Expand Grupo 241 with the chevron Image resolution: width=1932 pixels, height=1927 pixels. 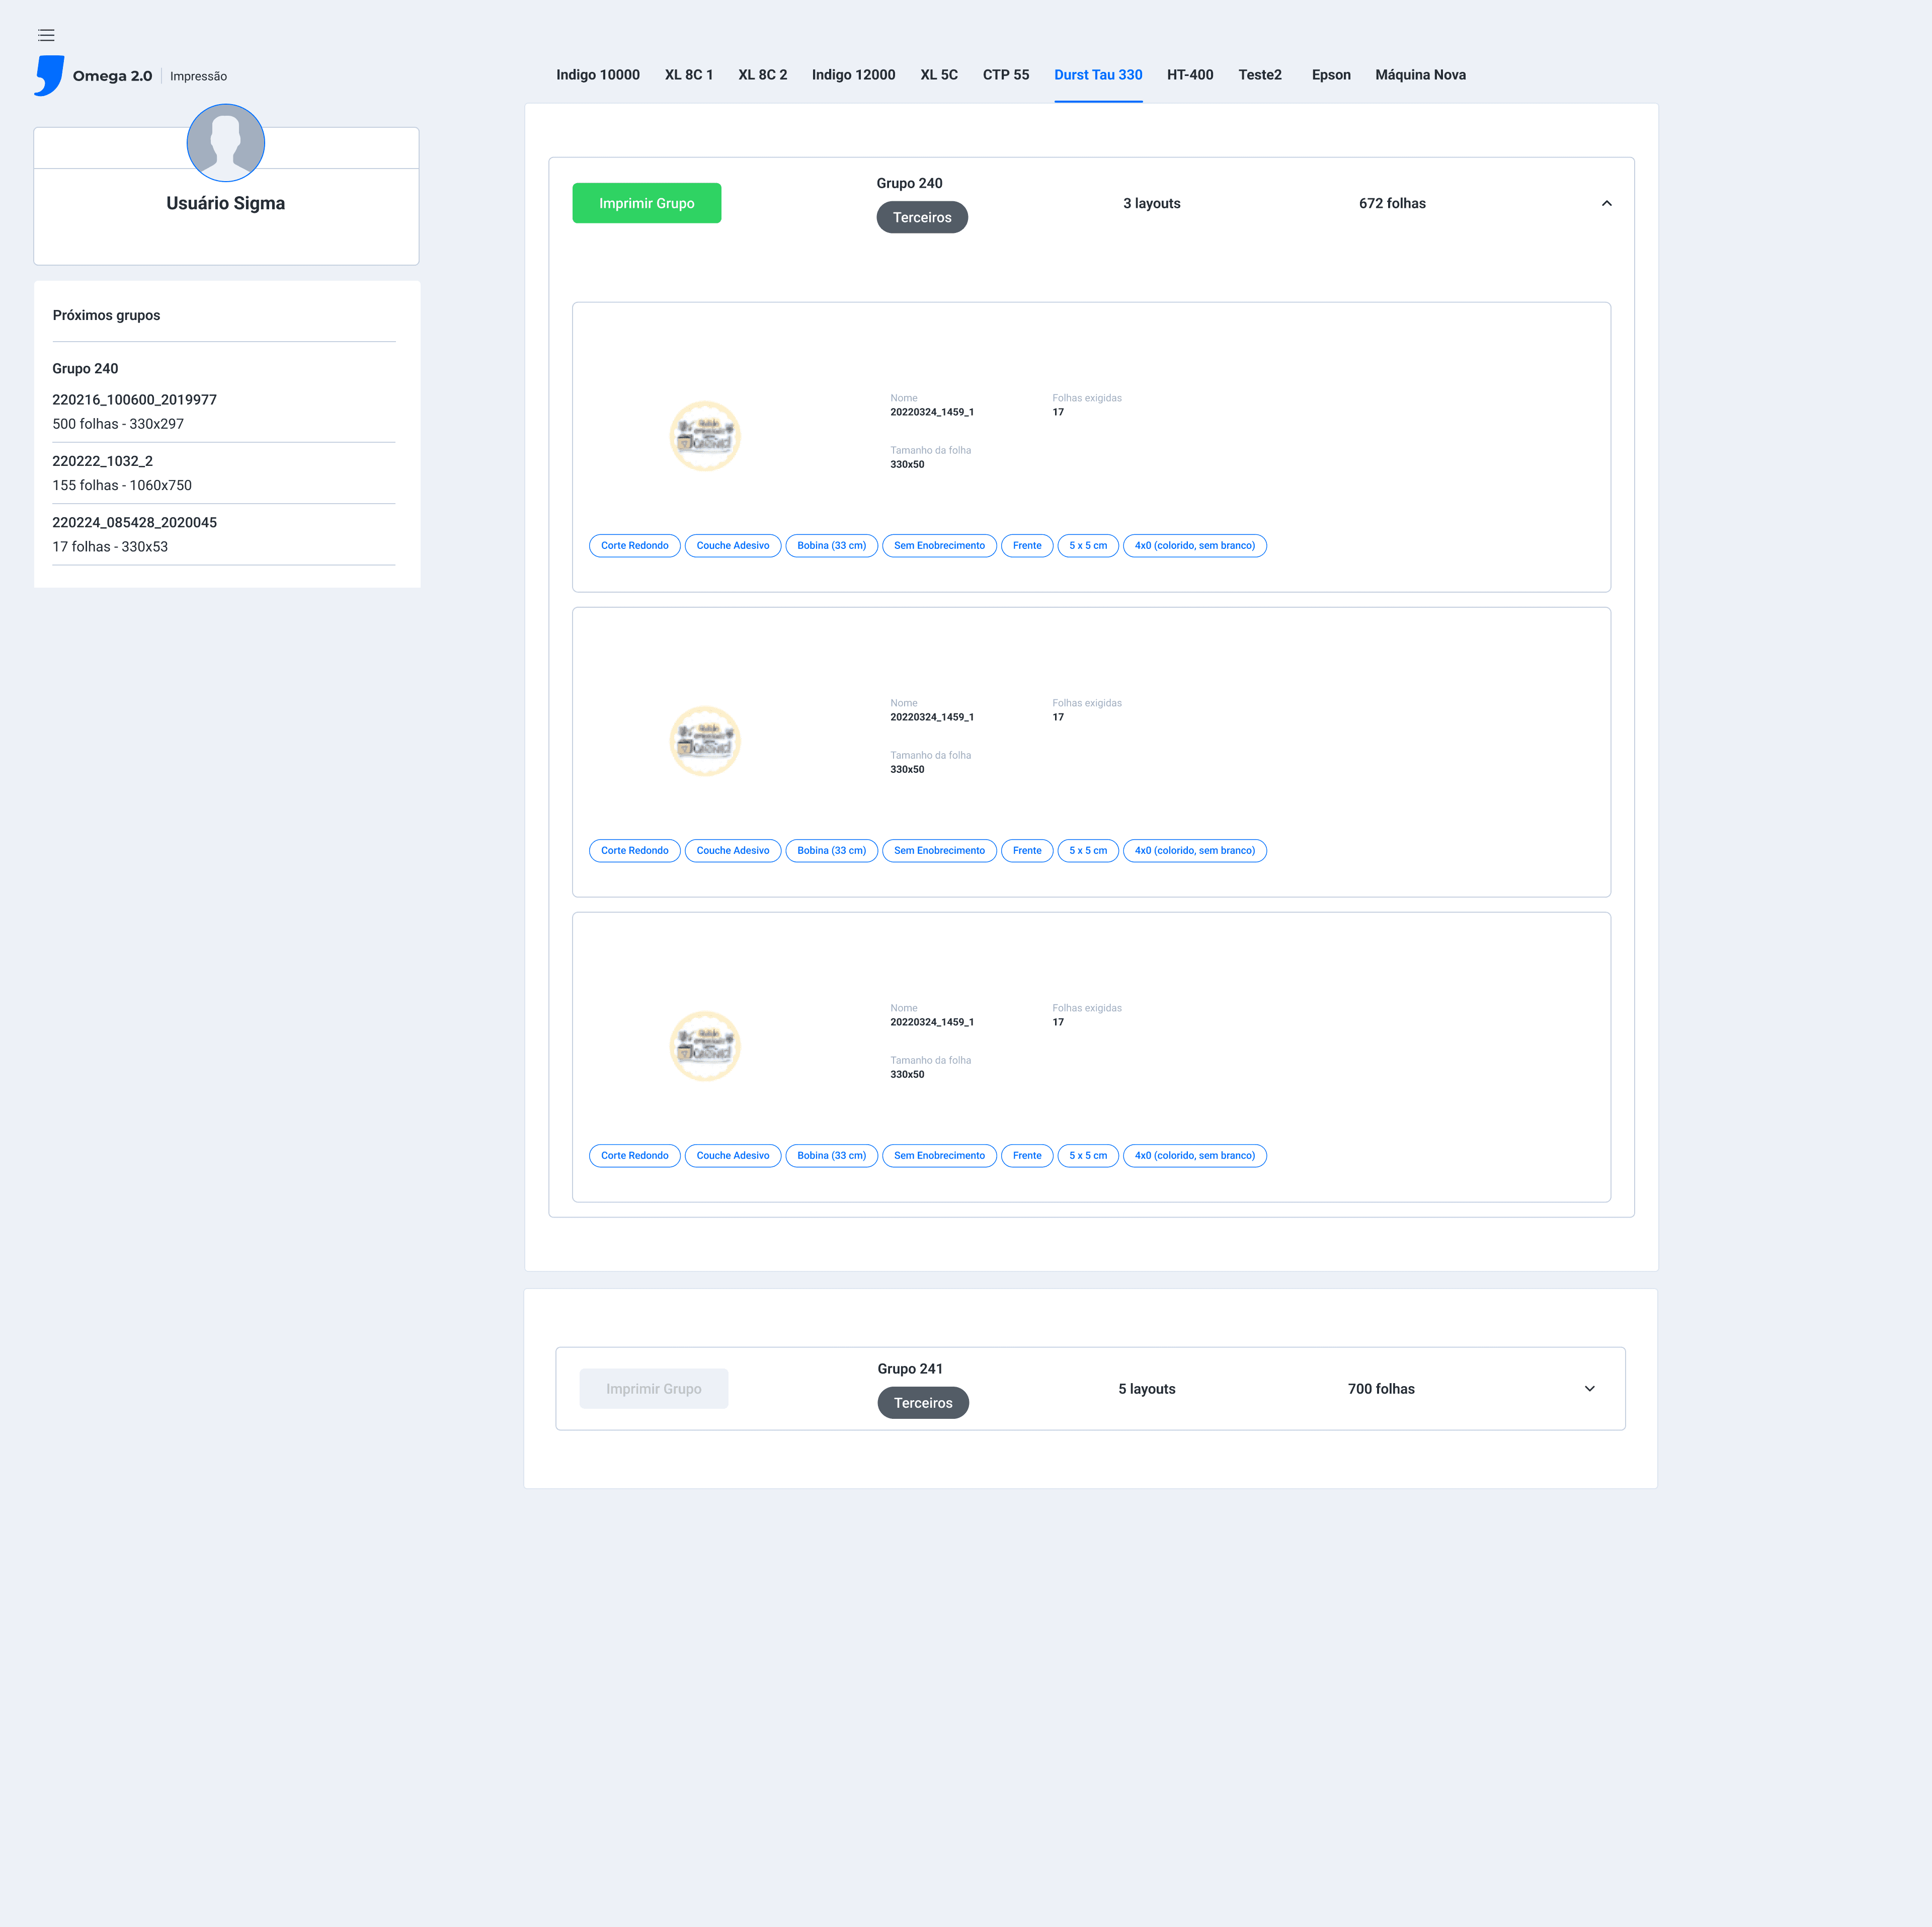pyautogui.click(x=1589, y=1388)
